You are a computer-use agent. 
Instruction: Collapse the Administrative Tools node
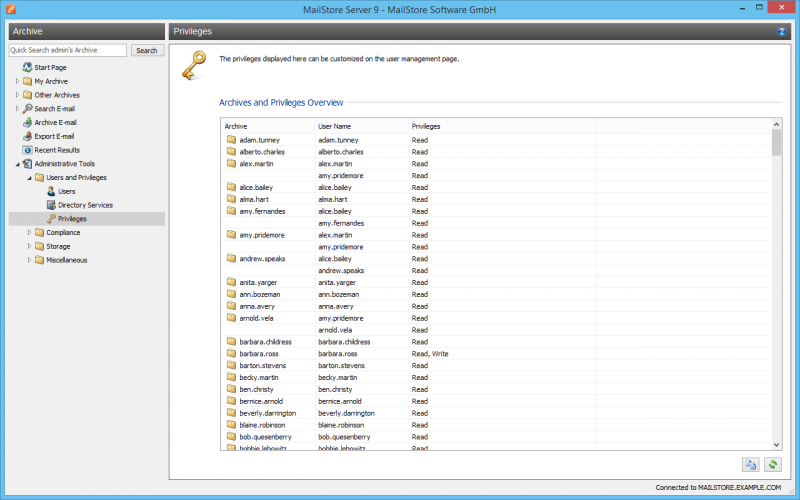(17, 164)
